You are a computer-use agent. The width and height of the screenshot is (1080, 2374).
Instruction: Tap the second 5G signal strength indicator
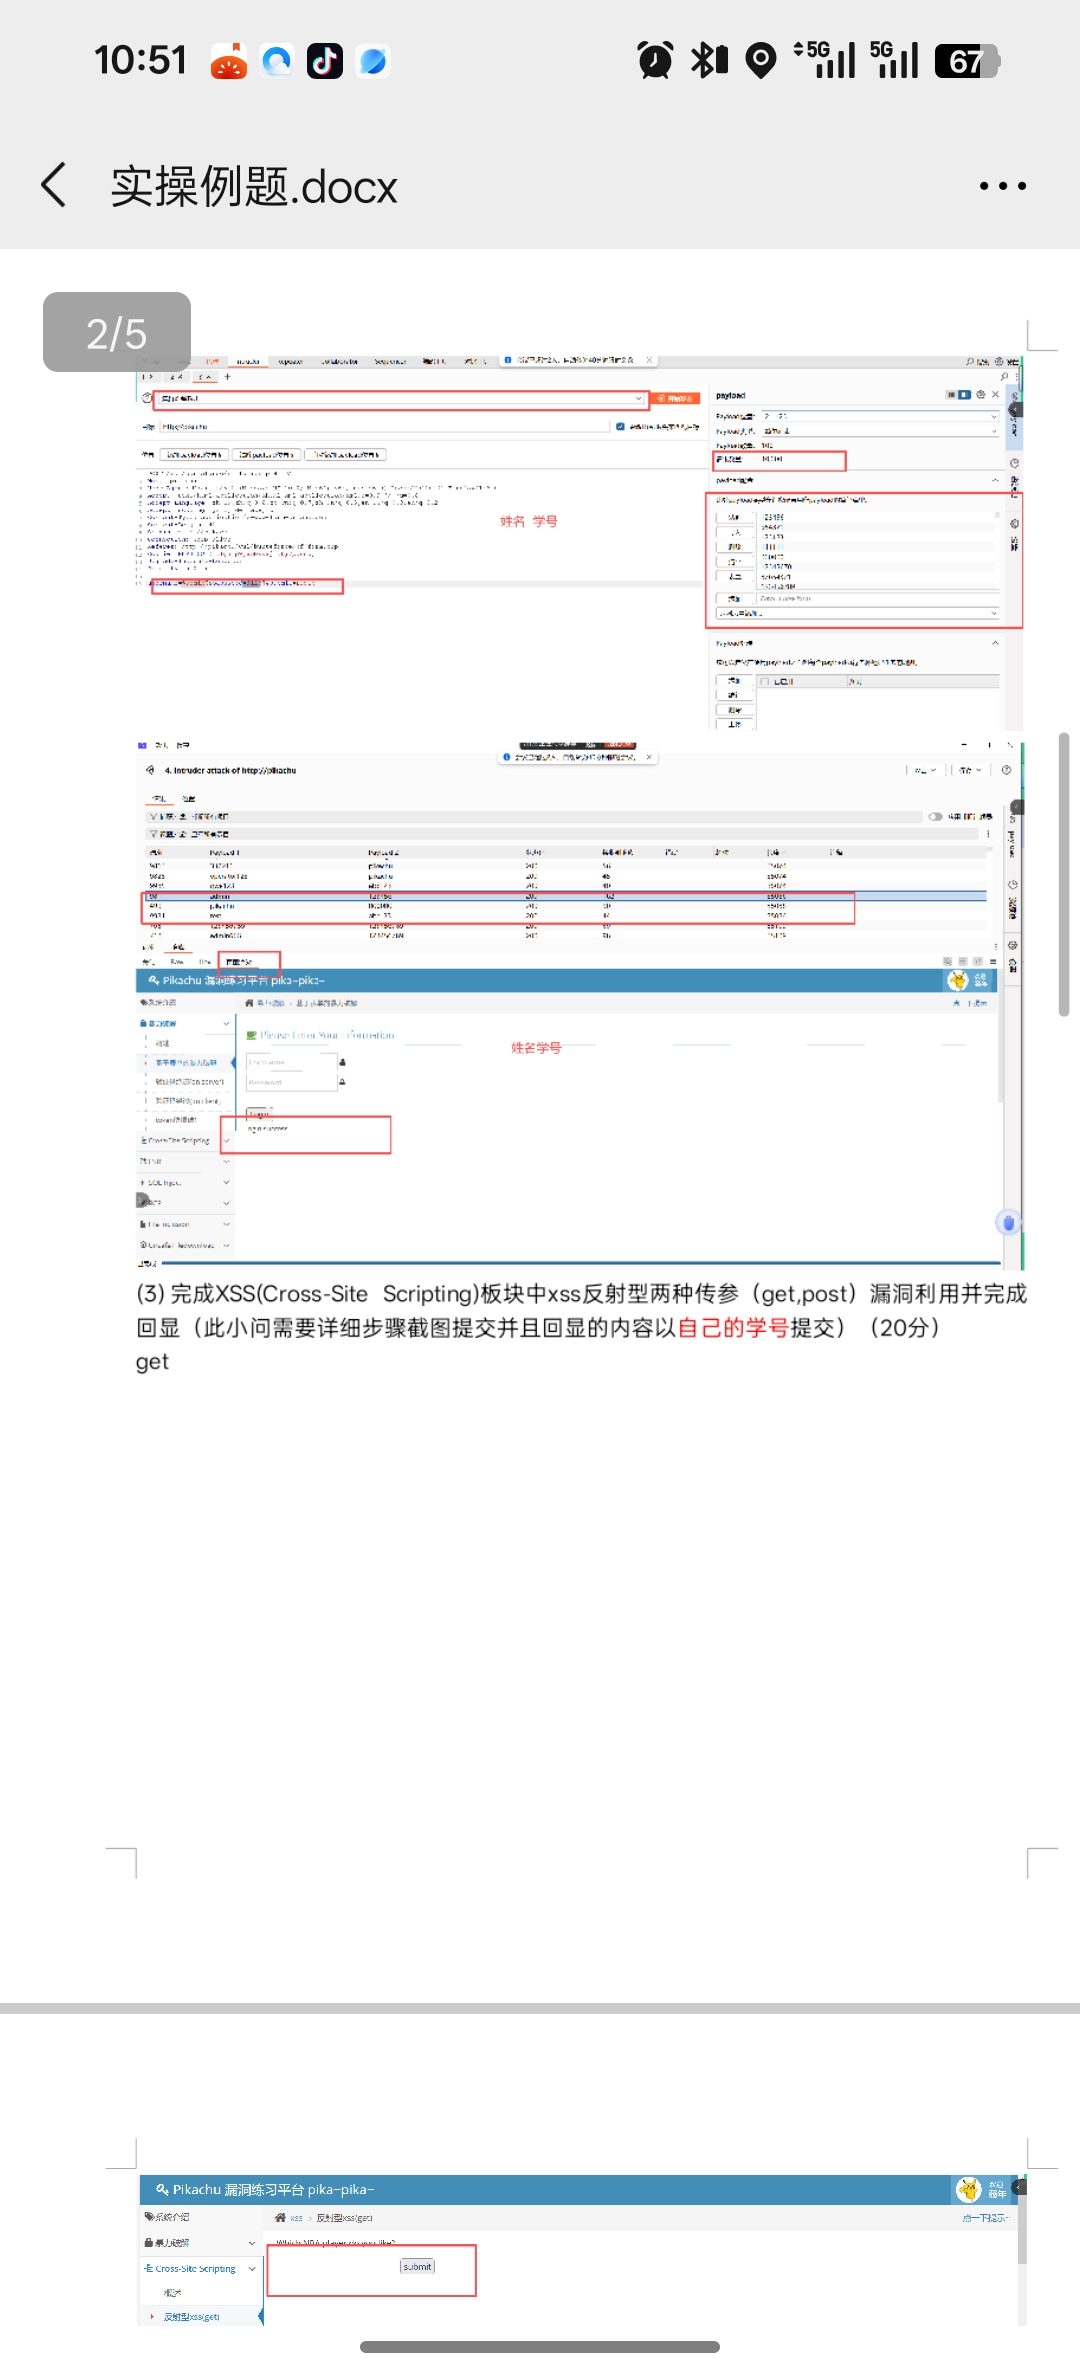894,60
